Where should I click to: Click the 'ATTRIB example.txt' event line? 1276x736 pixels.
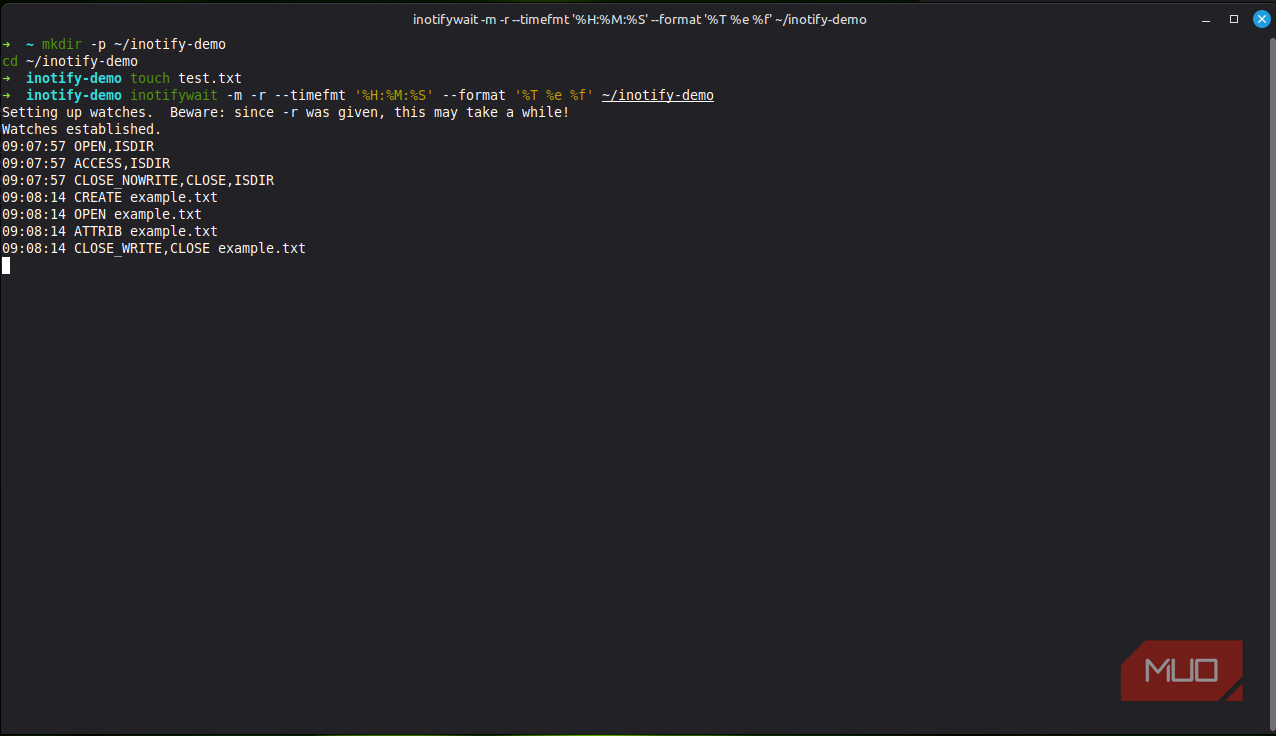pyautogui.click(x=110, y=231)
